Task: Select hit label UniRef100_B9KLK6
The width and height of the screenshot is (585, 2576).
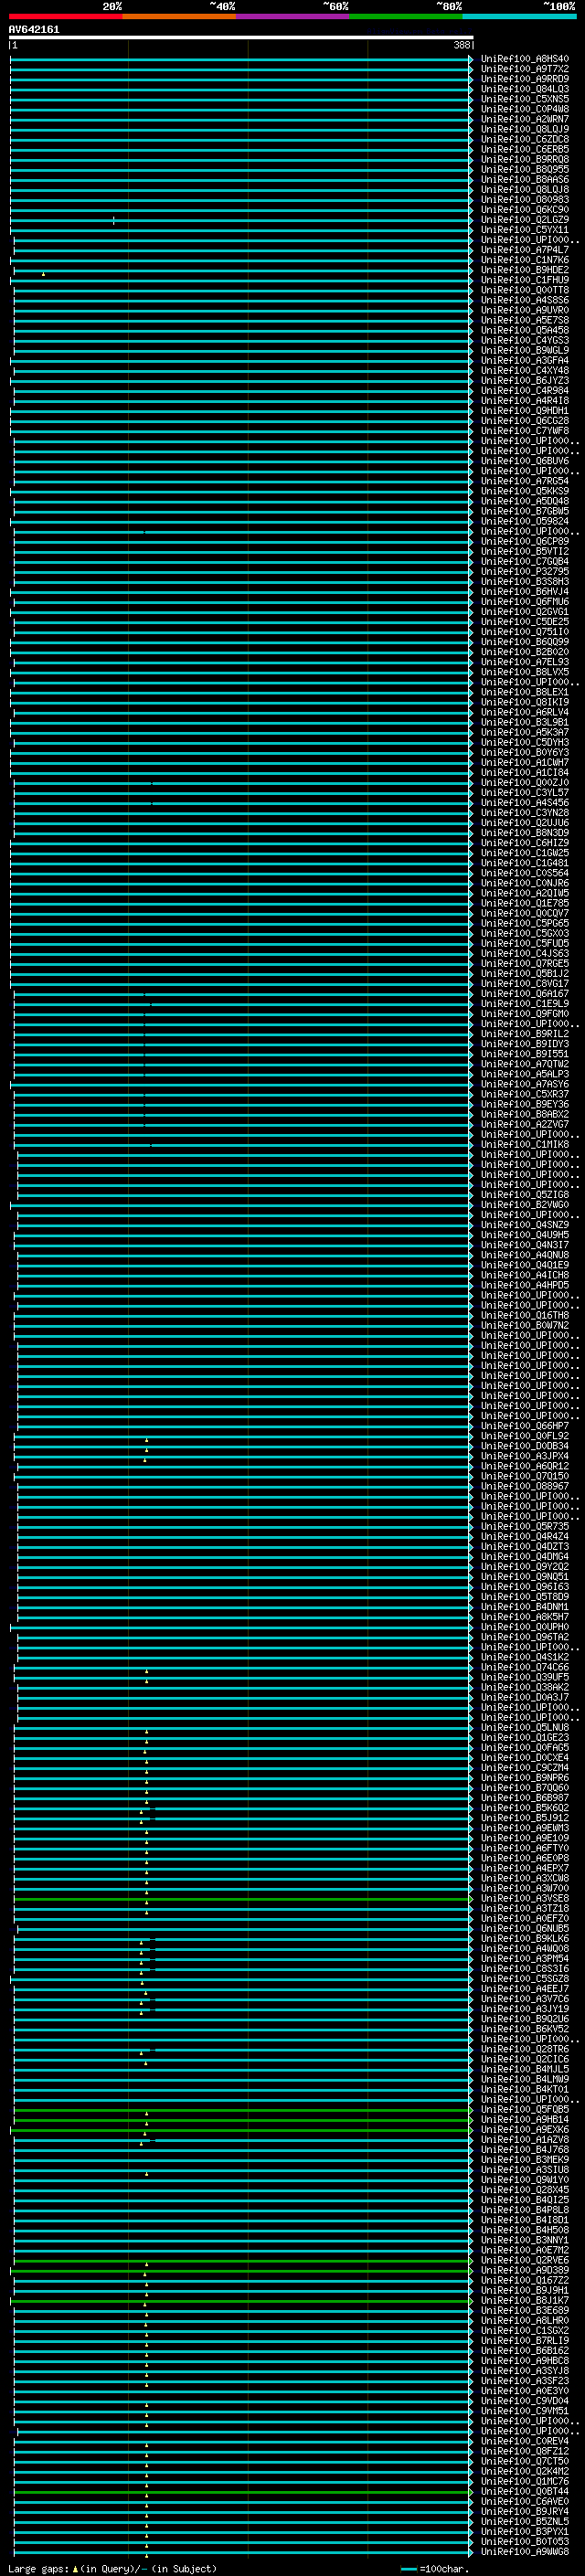Action: pyautogui.click(x=525, y=1938)
